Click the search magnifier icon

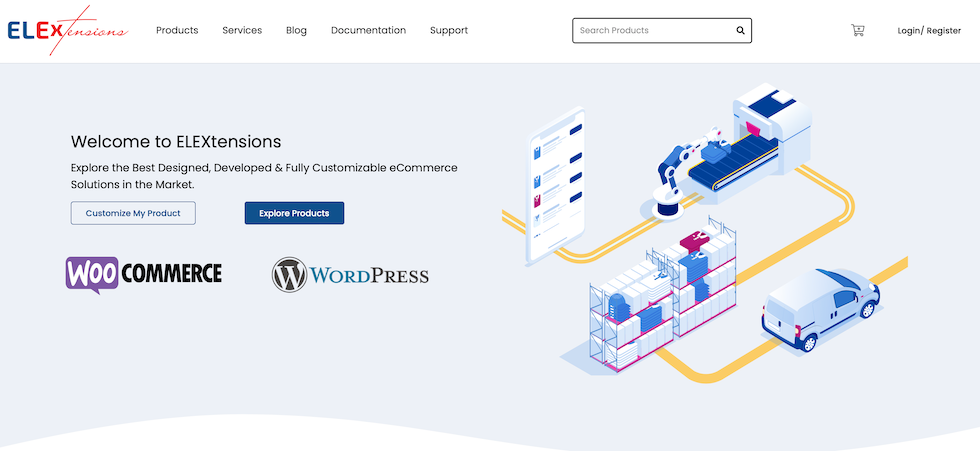click(740, 31)
